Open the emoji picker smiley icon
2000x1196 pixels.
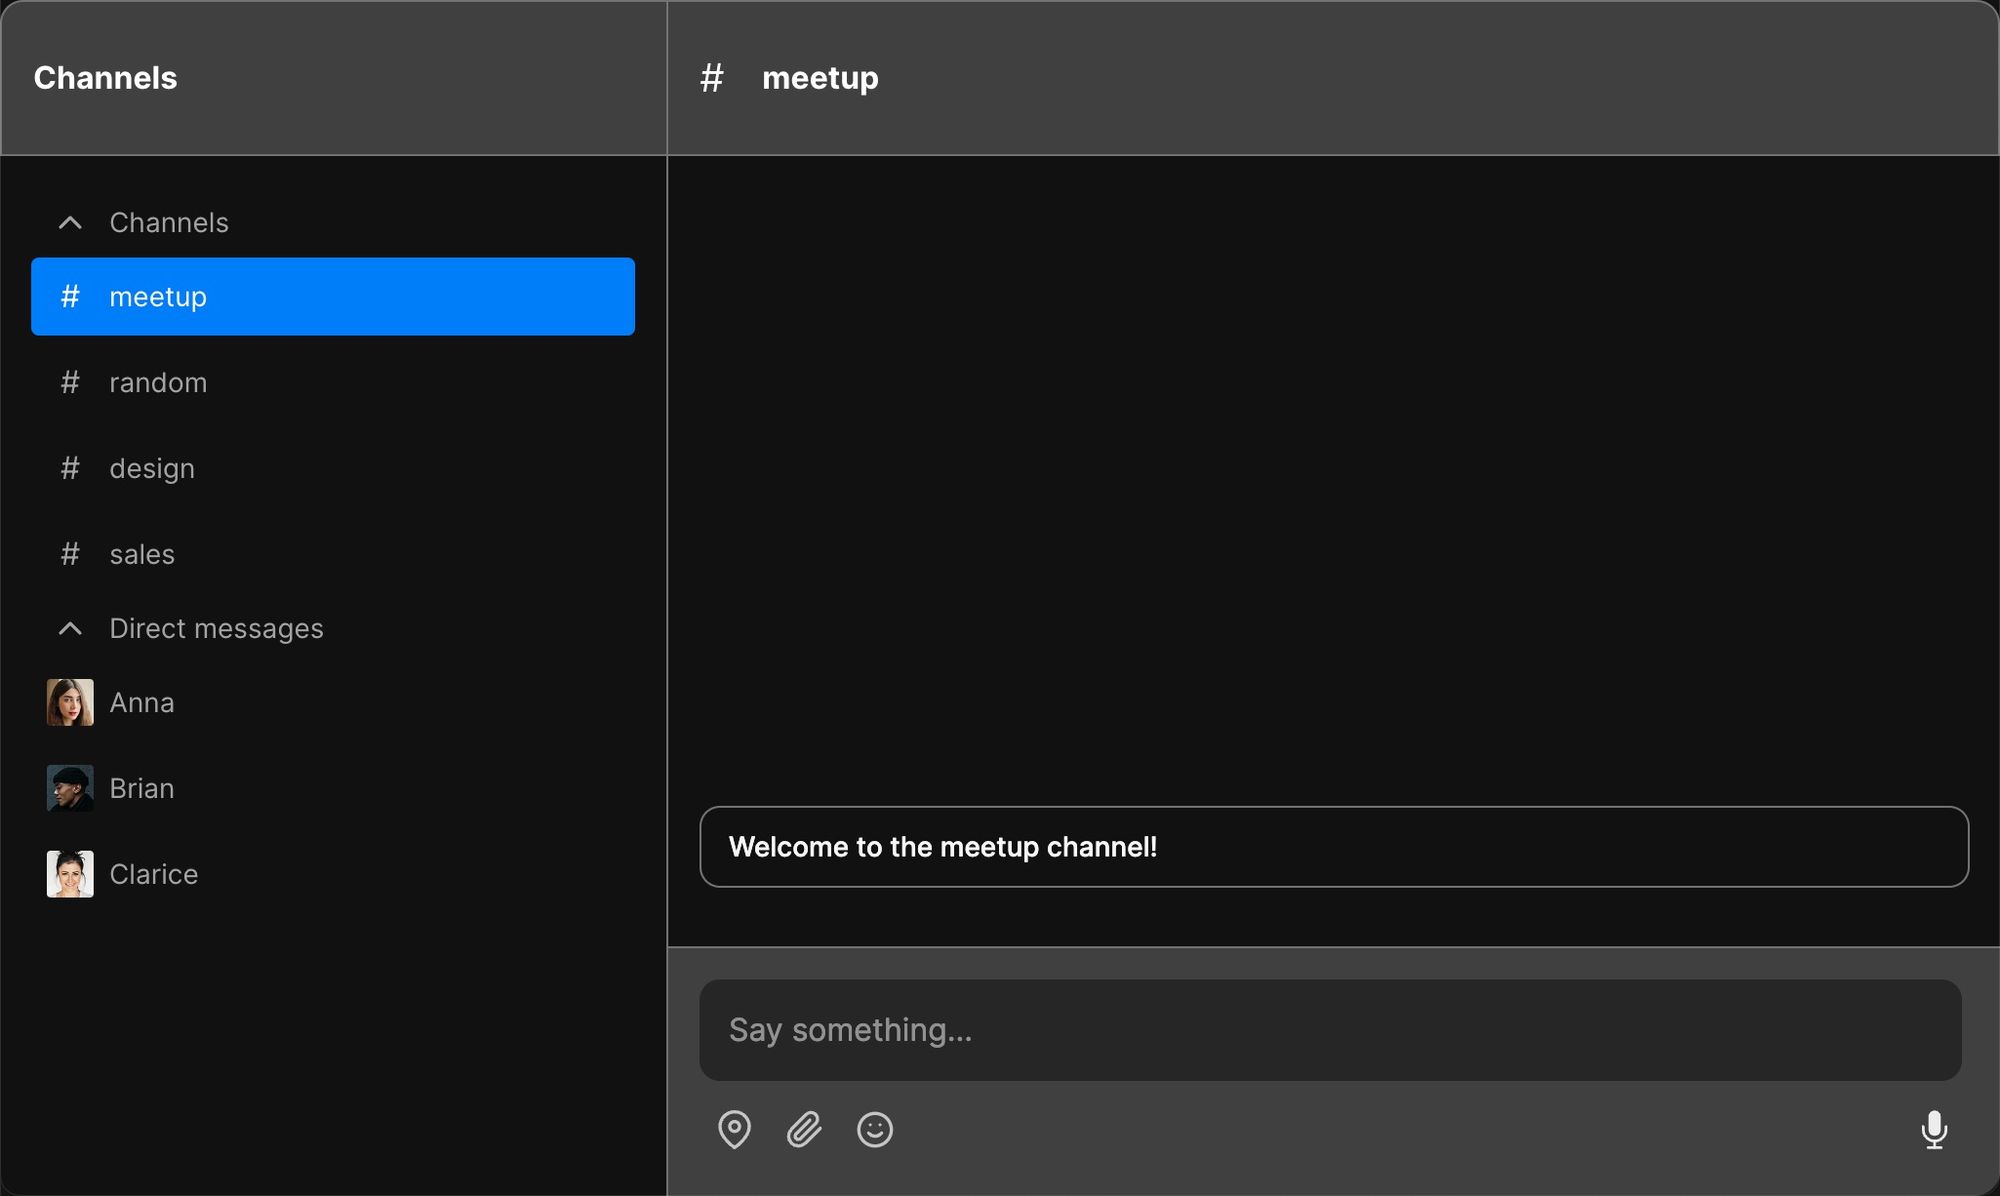tap(875, 1129)
